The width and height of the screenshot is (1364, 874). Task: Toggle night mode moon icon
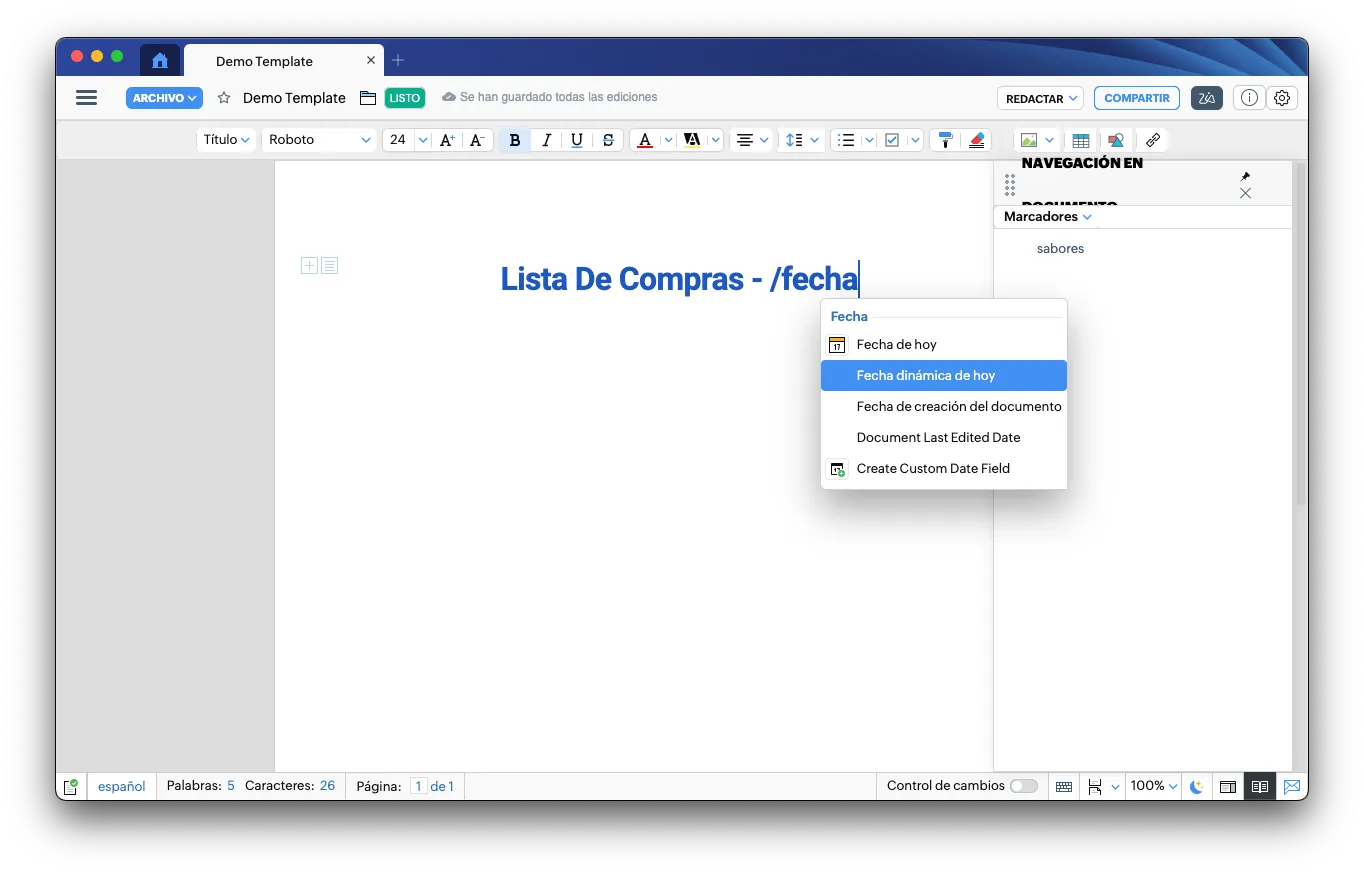point(1196,787)
